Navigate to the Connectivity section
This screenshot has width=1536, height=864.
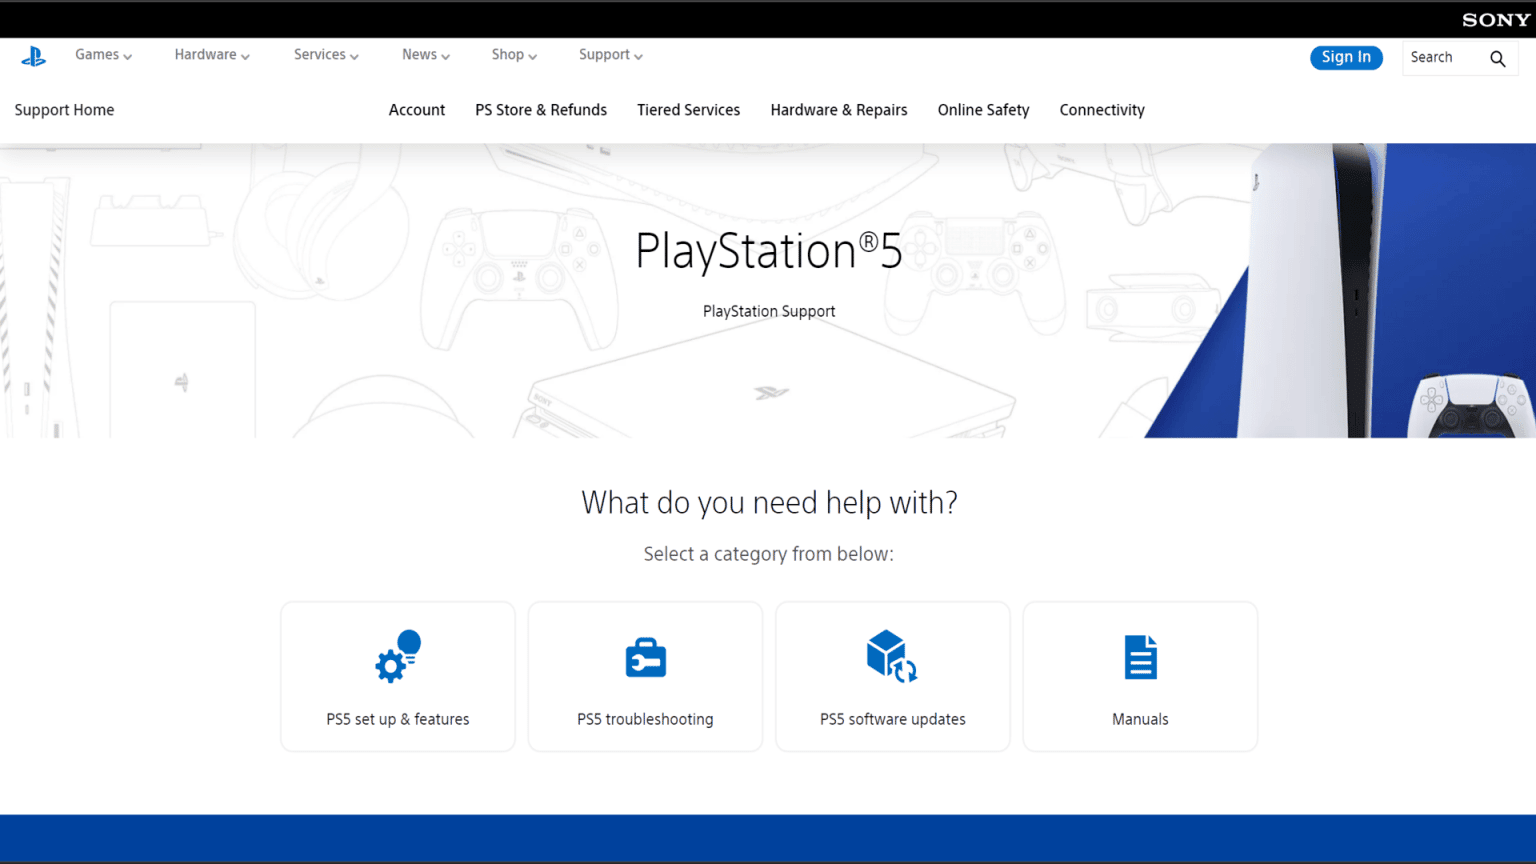1102,110
